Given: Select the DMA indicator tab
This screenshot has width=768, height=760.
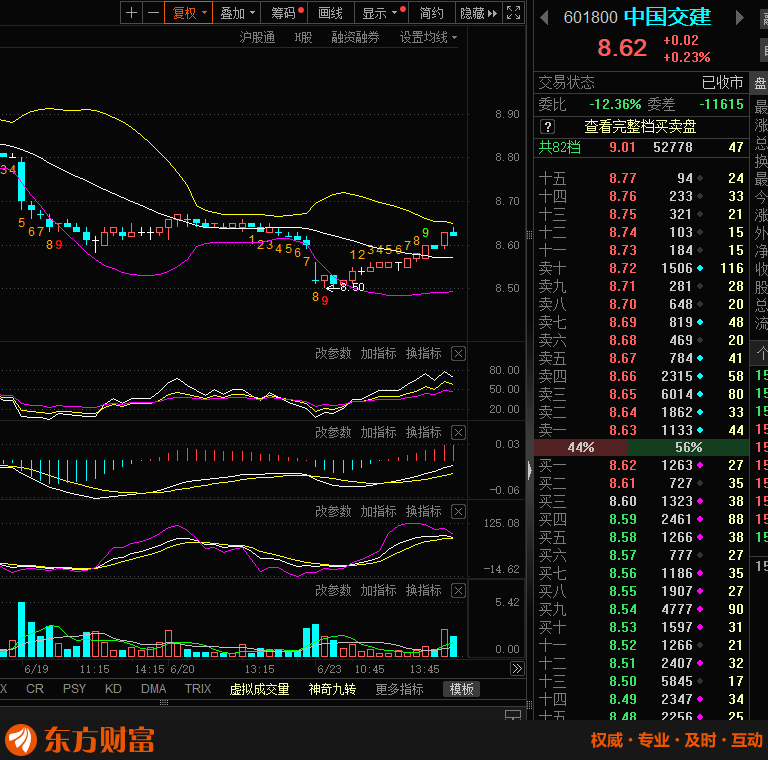Looking at the screenshot, I should [153, 689].
